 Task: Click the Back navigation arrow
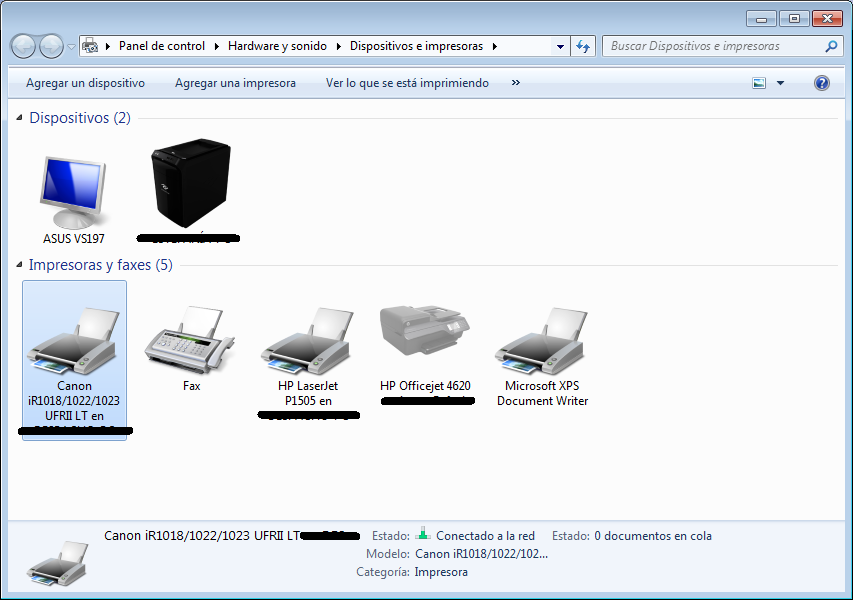(23, 46)
